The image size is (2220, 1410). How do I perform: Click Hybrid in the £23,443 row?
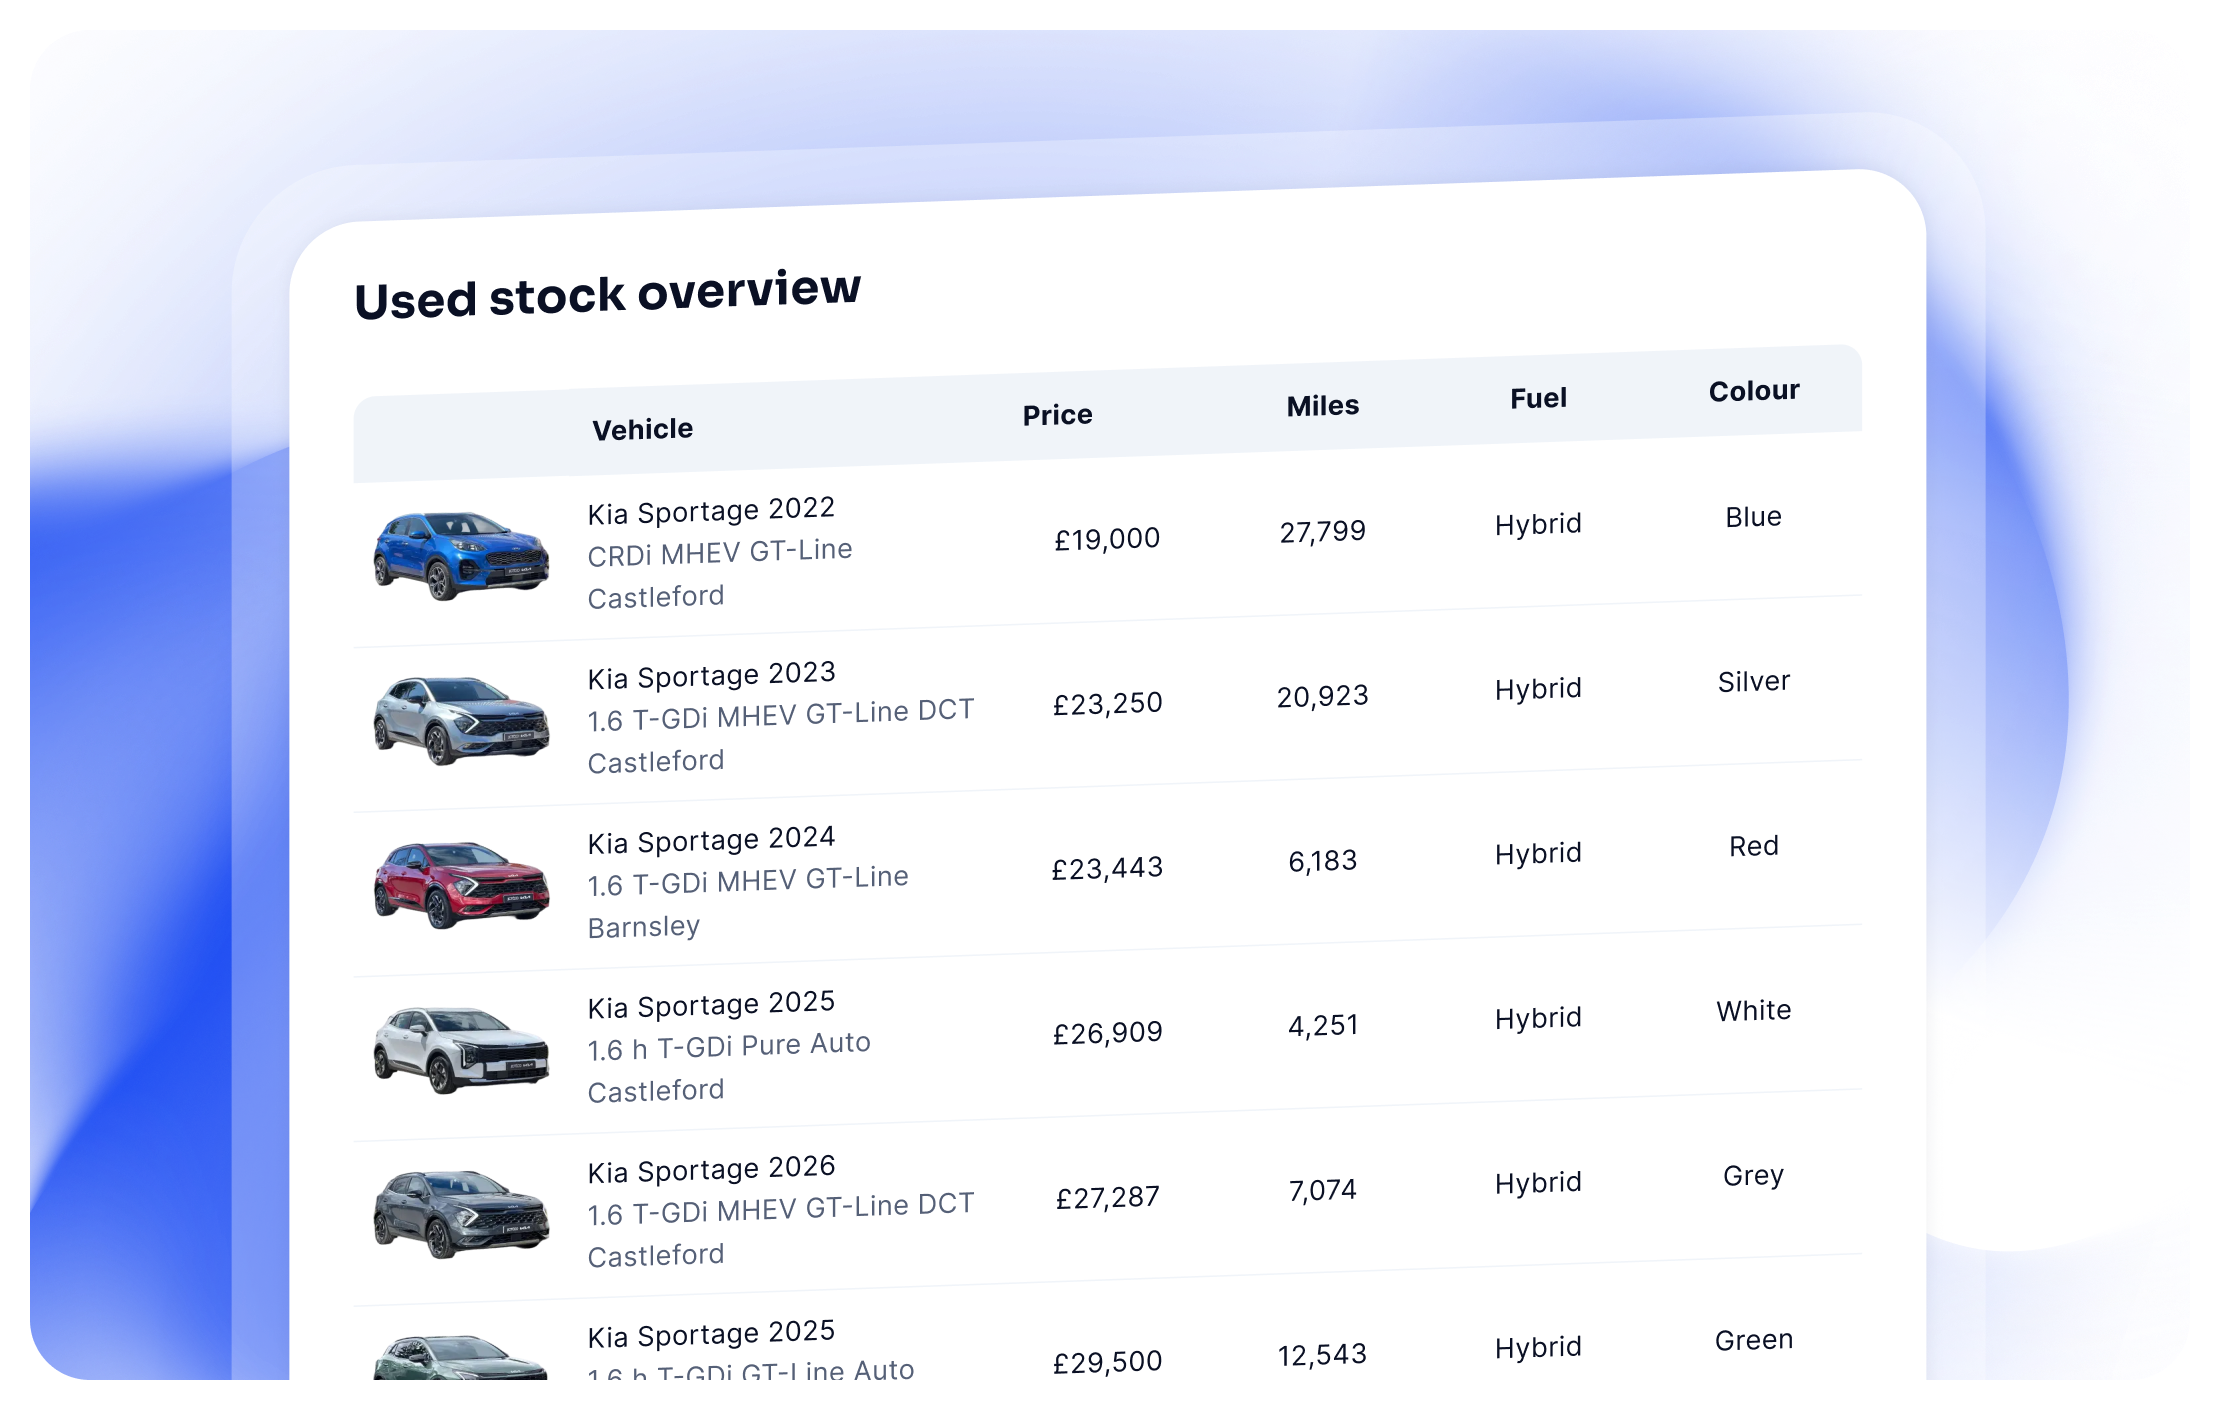tap(1538, 853)
